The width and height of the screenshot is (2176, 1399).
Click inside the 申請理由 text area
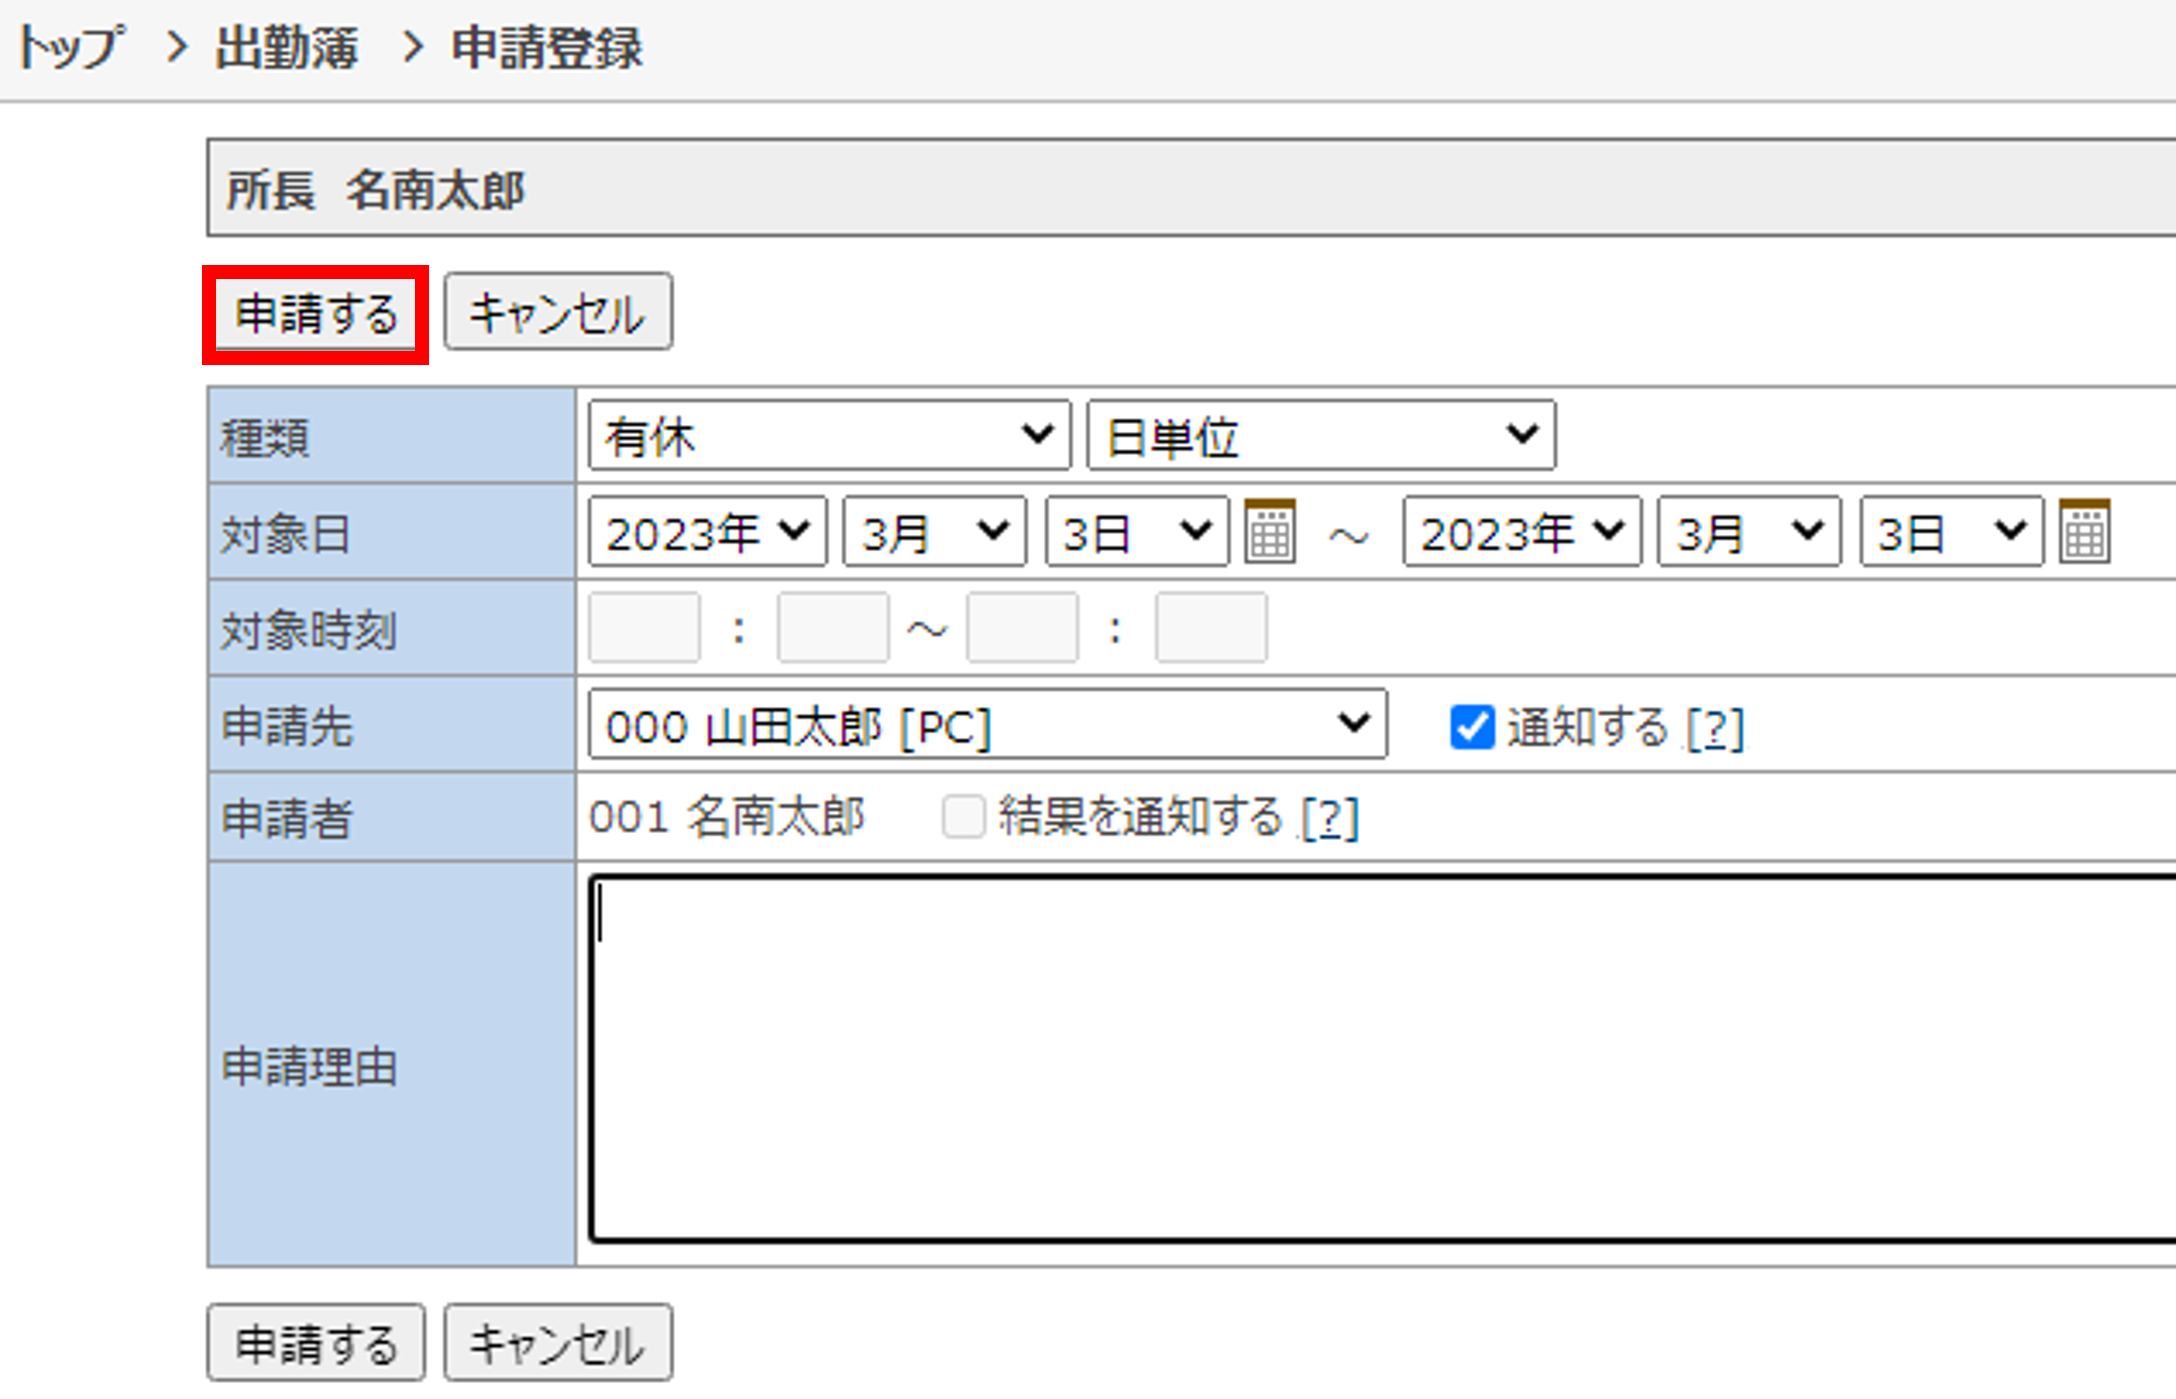[1380, 1060]
